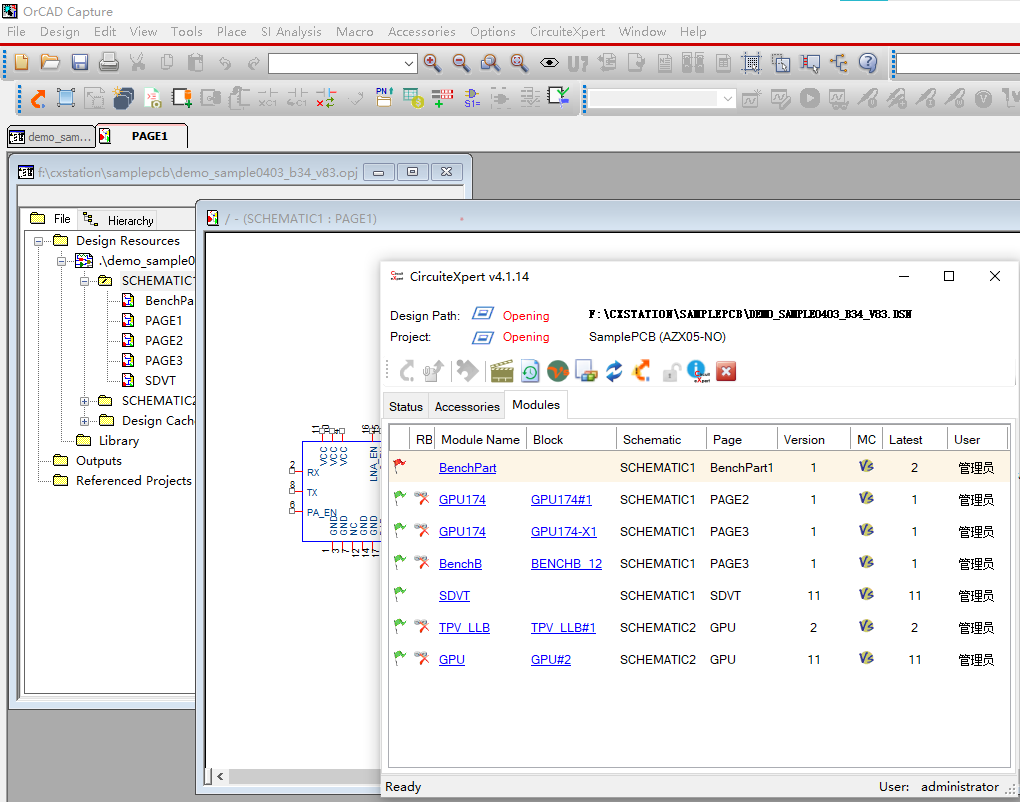Open the BenchB module link

click(x=460, y=563)
